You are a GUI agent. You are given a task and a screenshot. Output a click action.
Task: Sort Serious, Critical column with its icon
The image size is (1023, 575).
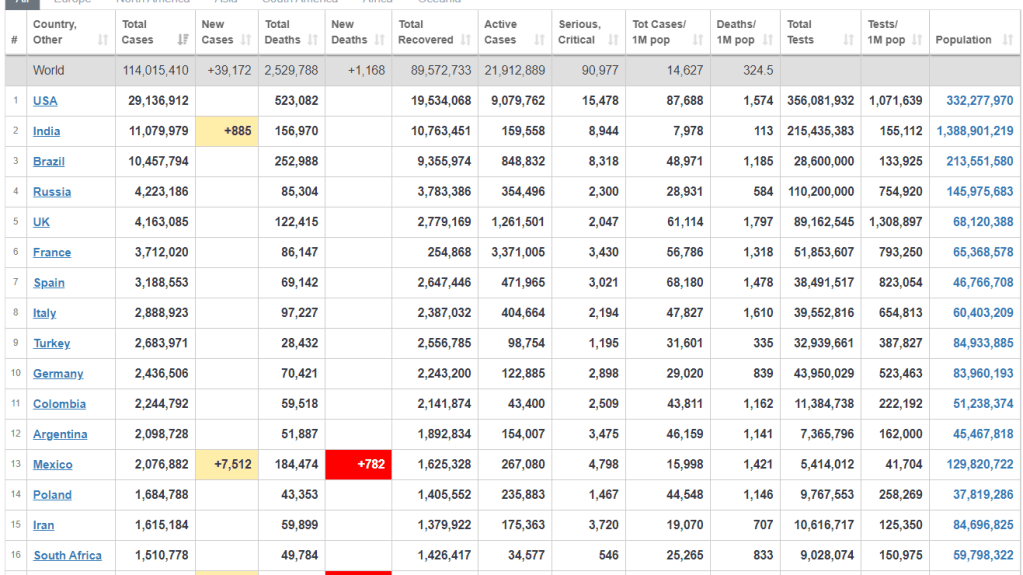pos(615,40)
